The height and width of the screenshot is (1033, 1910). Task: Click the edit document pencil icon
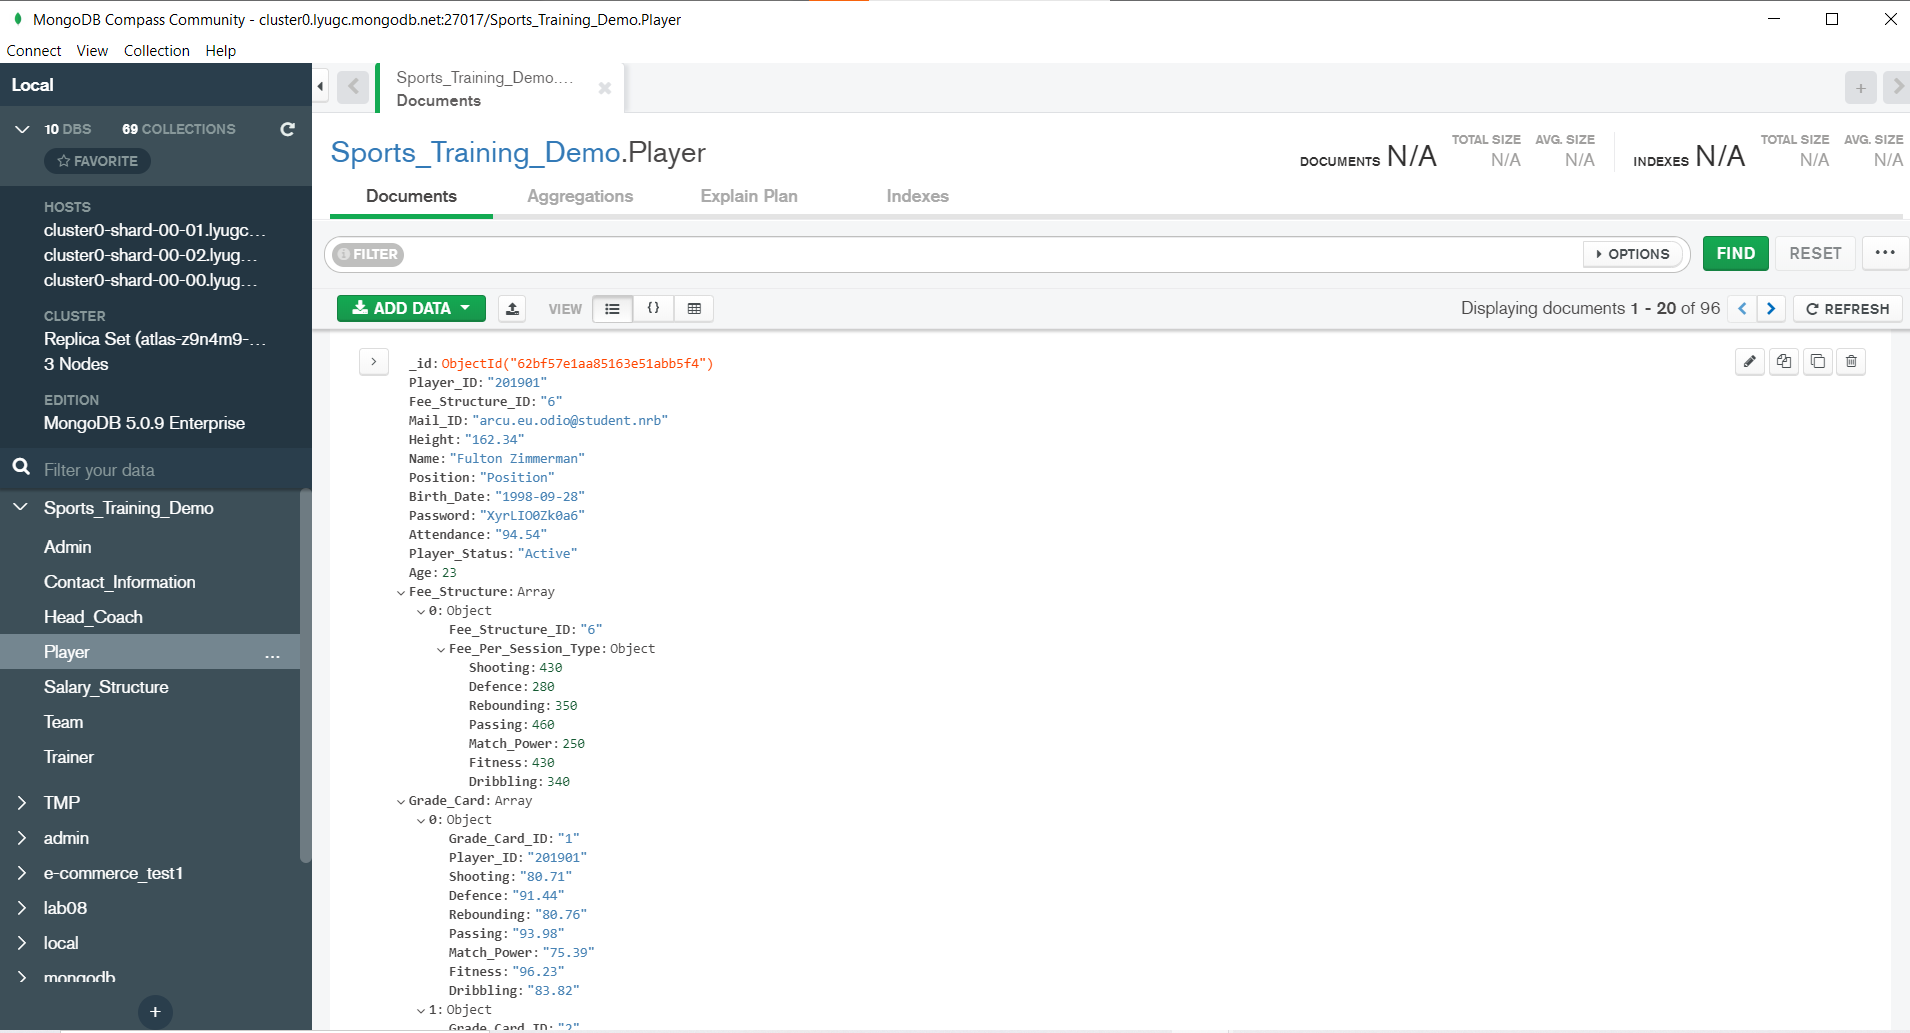[1749, 362]
